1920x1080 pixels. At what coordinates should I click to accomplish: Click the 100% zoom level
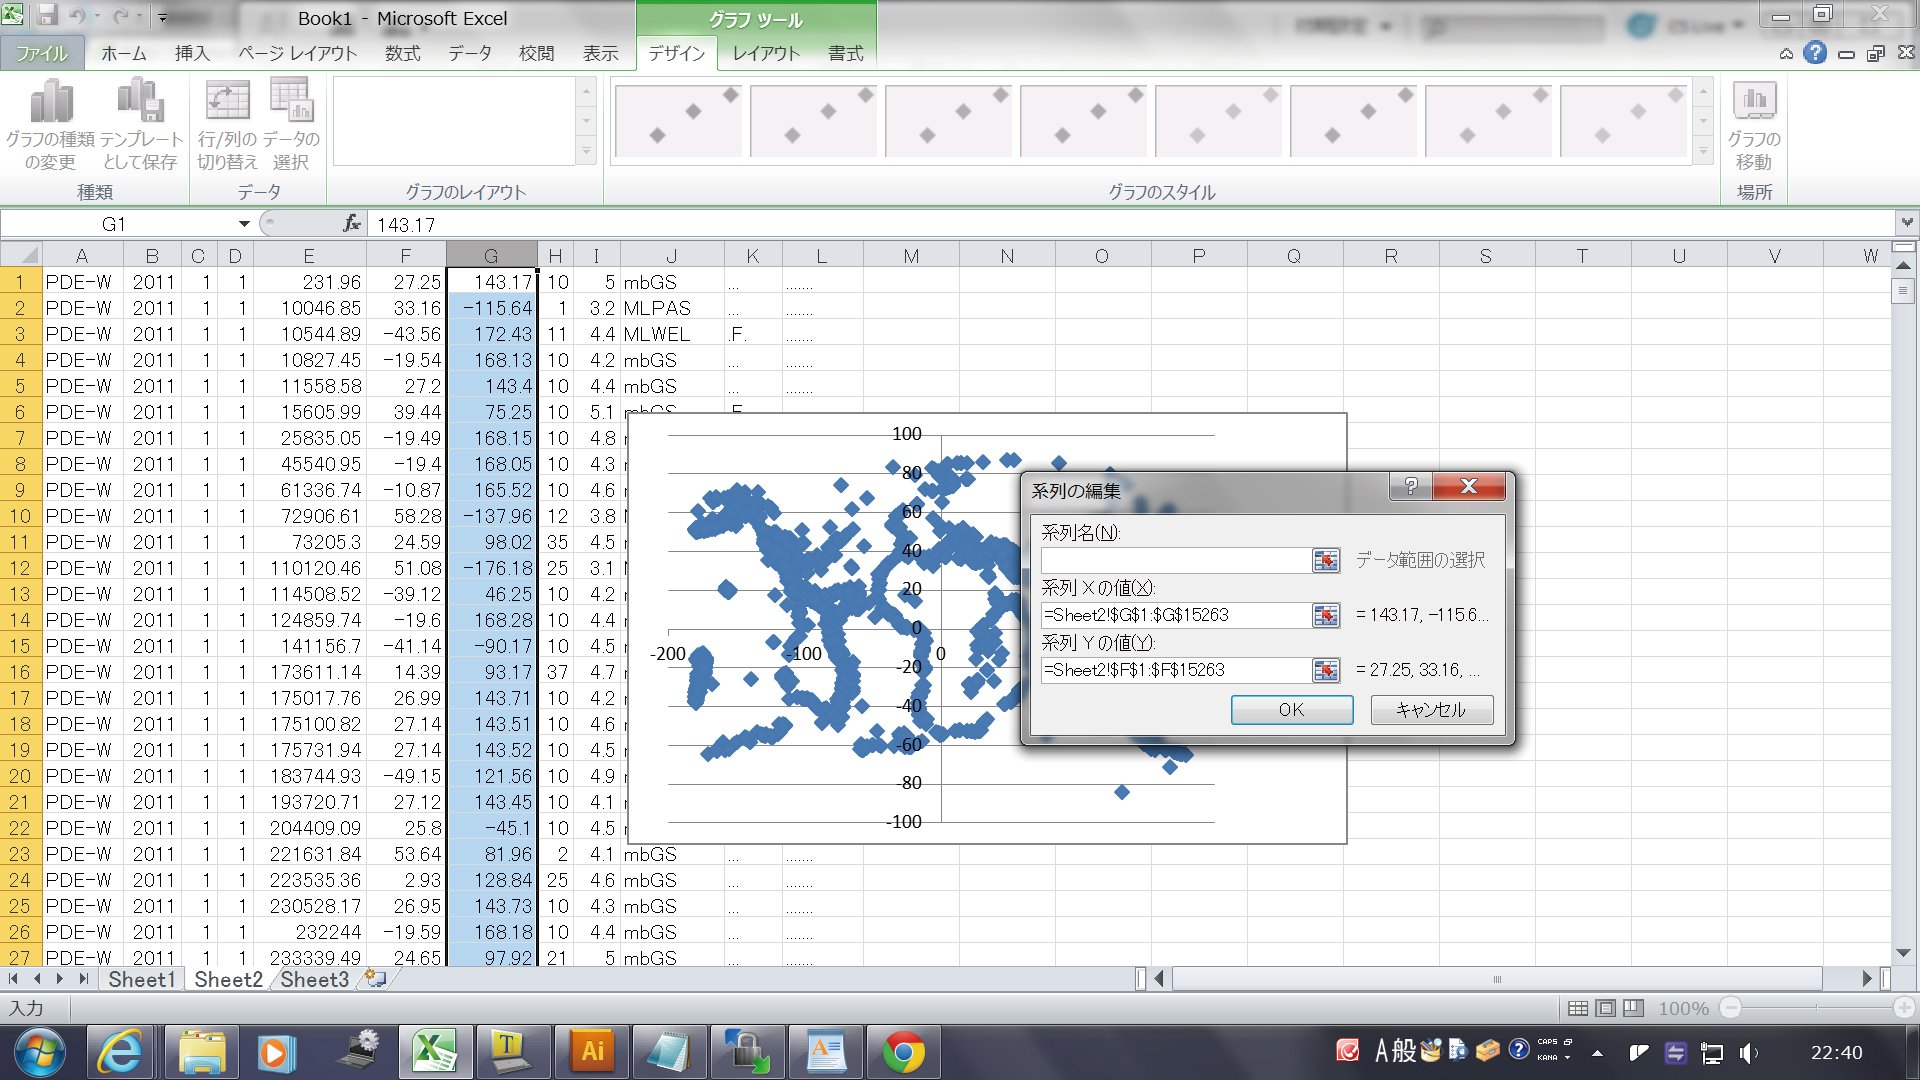[1684, 1008]
